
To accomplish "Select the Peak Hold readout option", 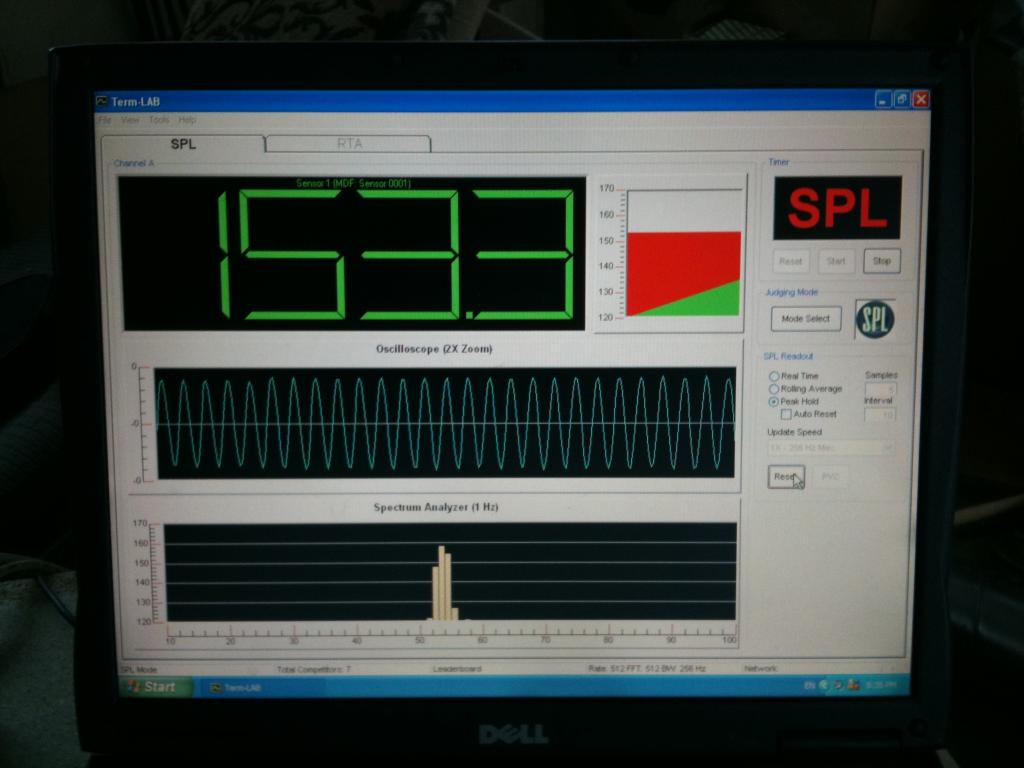I will coord(774,401).
